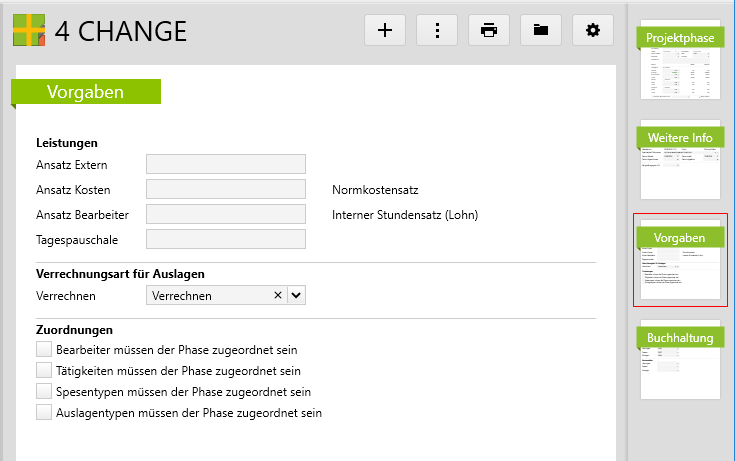
Task: Tick Auslagentypen müssen der Phase zugeordnet sein
Action: point(43,412)
